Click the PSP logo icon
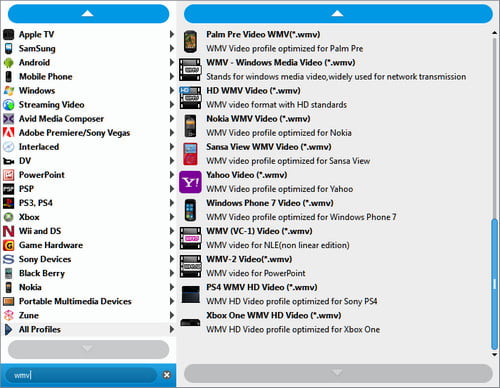Image resolution: width=500 pixels, height=388 pixels. (x=9, y=189)
